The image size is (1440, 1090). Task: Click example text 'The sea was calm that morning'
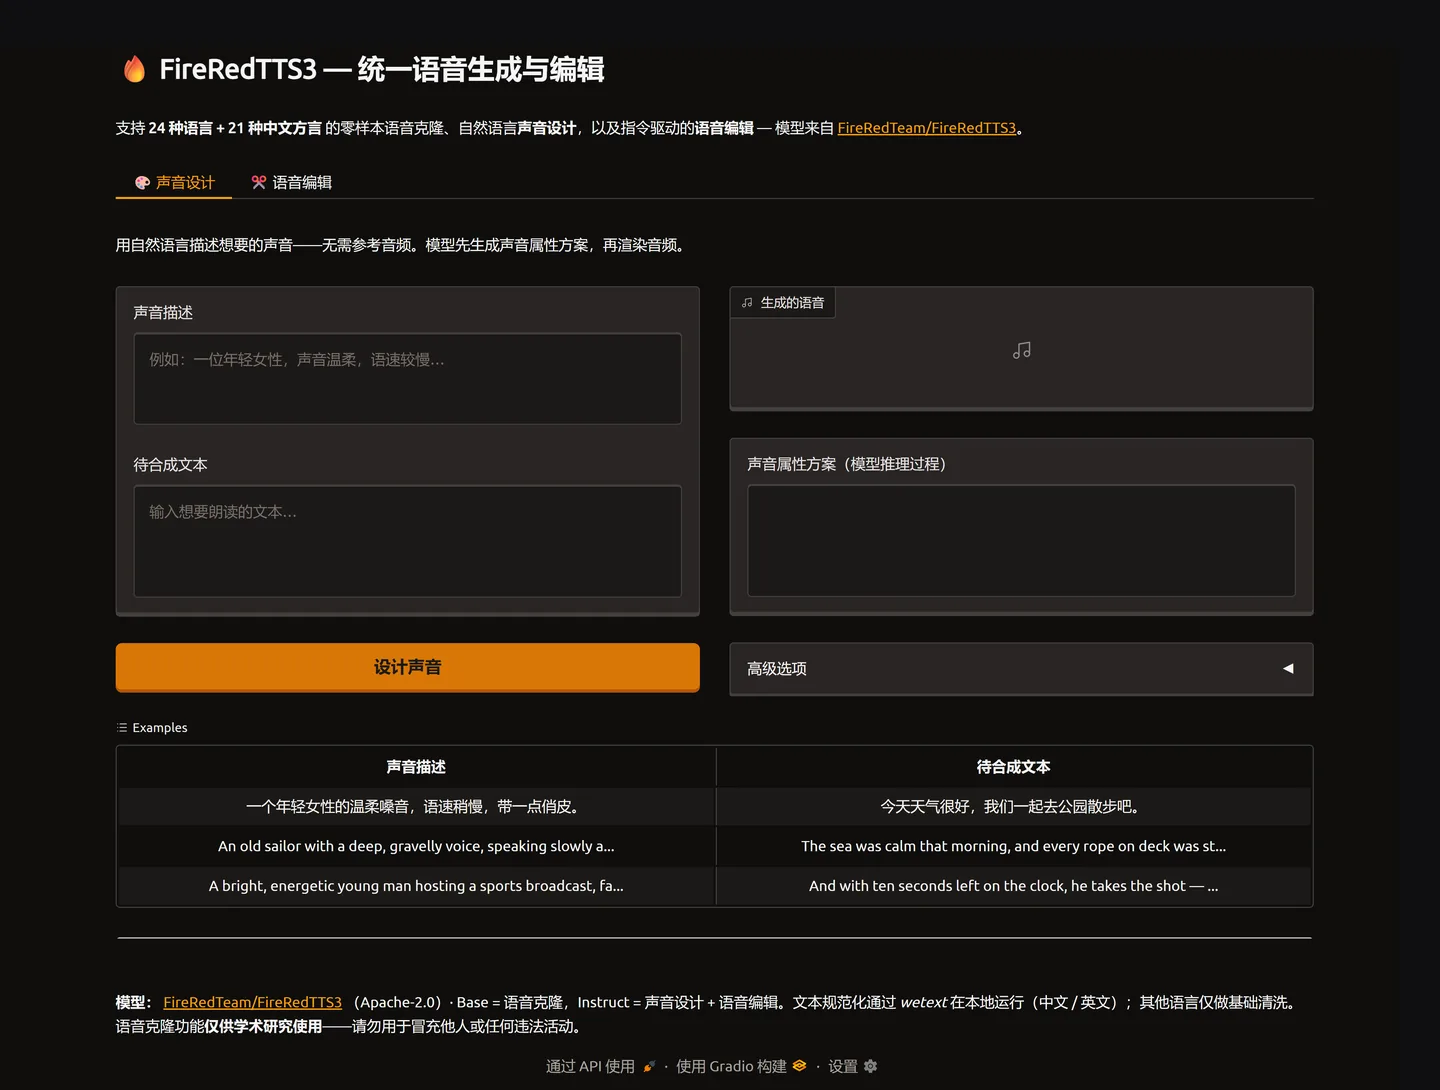(x=1013, y=846)
